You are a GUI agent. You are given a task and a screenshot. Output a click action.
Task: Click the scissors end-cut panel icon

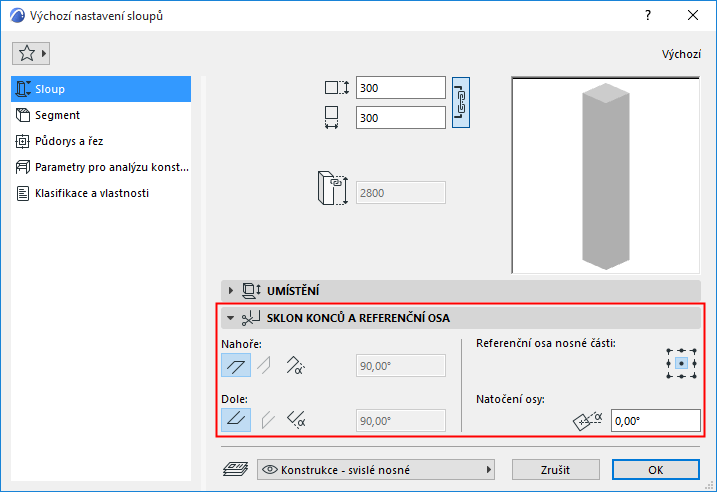[x=251, y=318]
